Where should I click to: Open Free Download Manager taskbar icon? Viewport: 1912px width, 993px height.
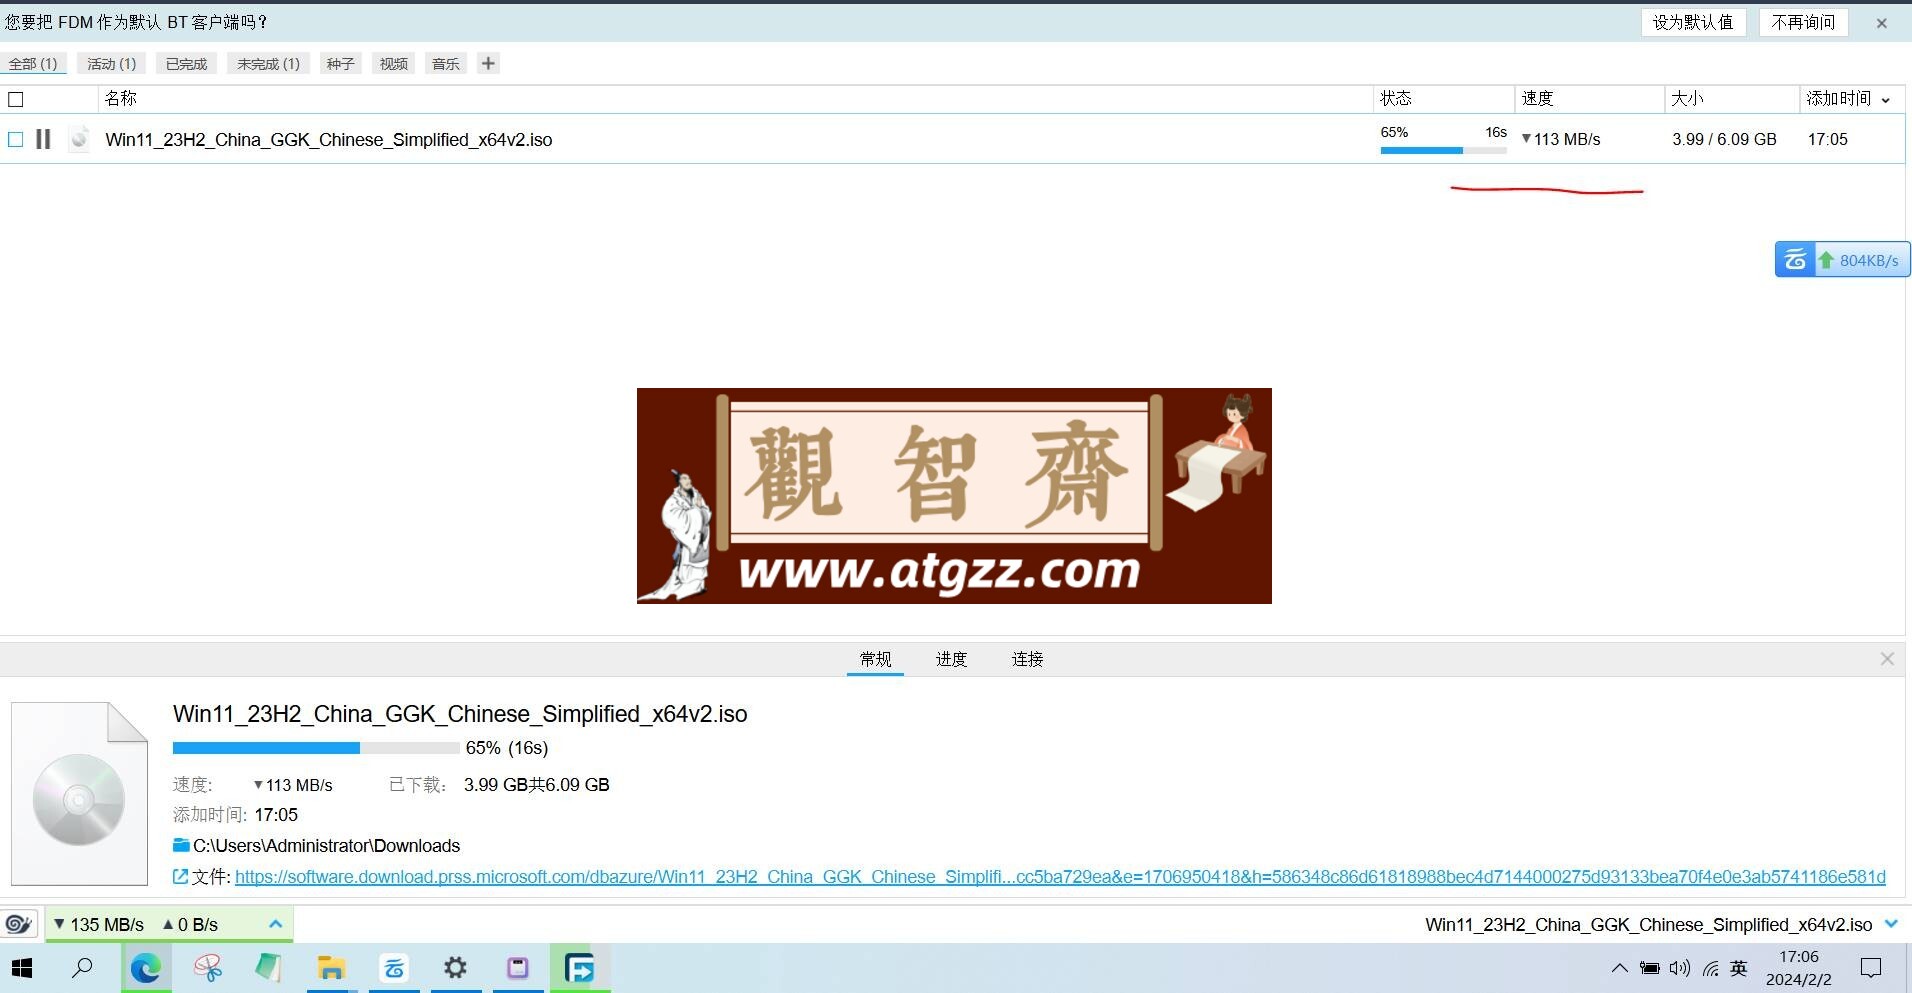pos(580,968)
